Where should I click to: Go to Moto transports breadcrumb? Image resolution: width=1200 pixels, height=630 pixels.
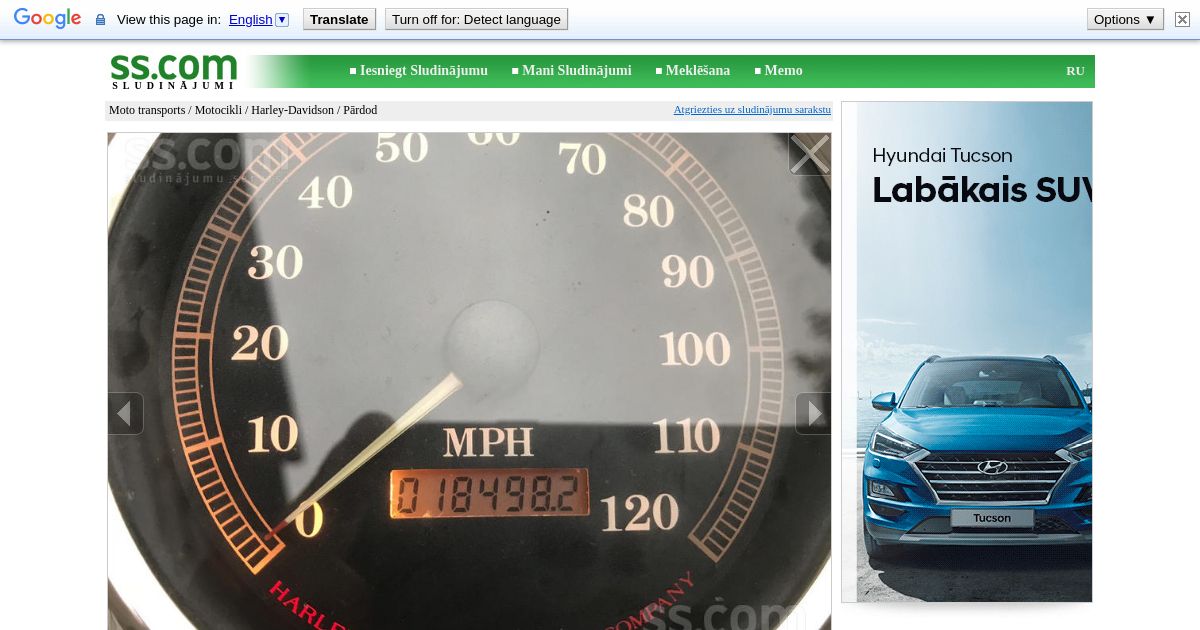(x=147, y=110)
